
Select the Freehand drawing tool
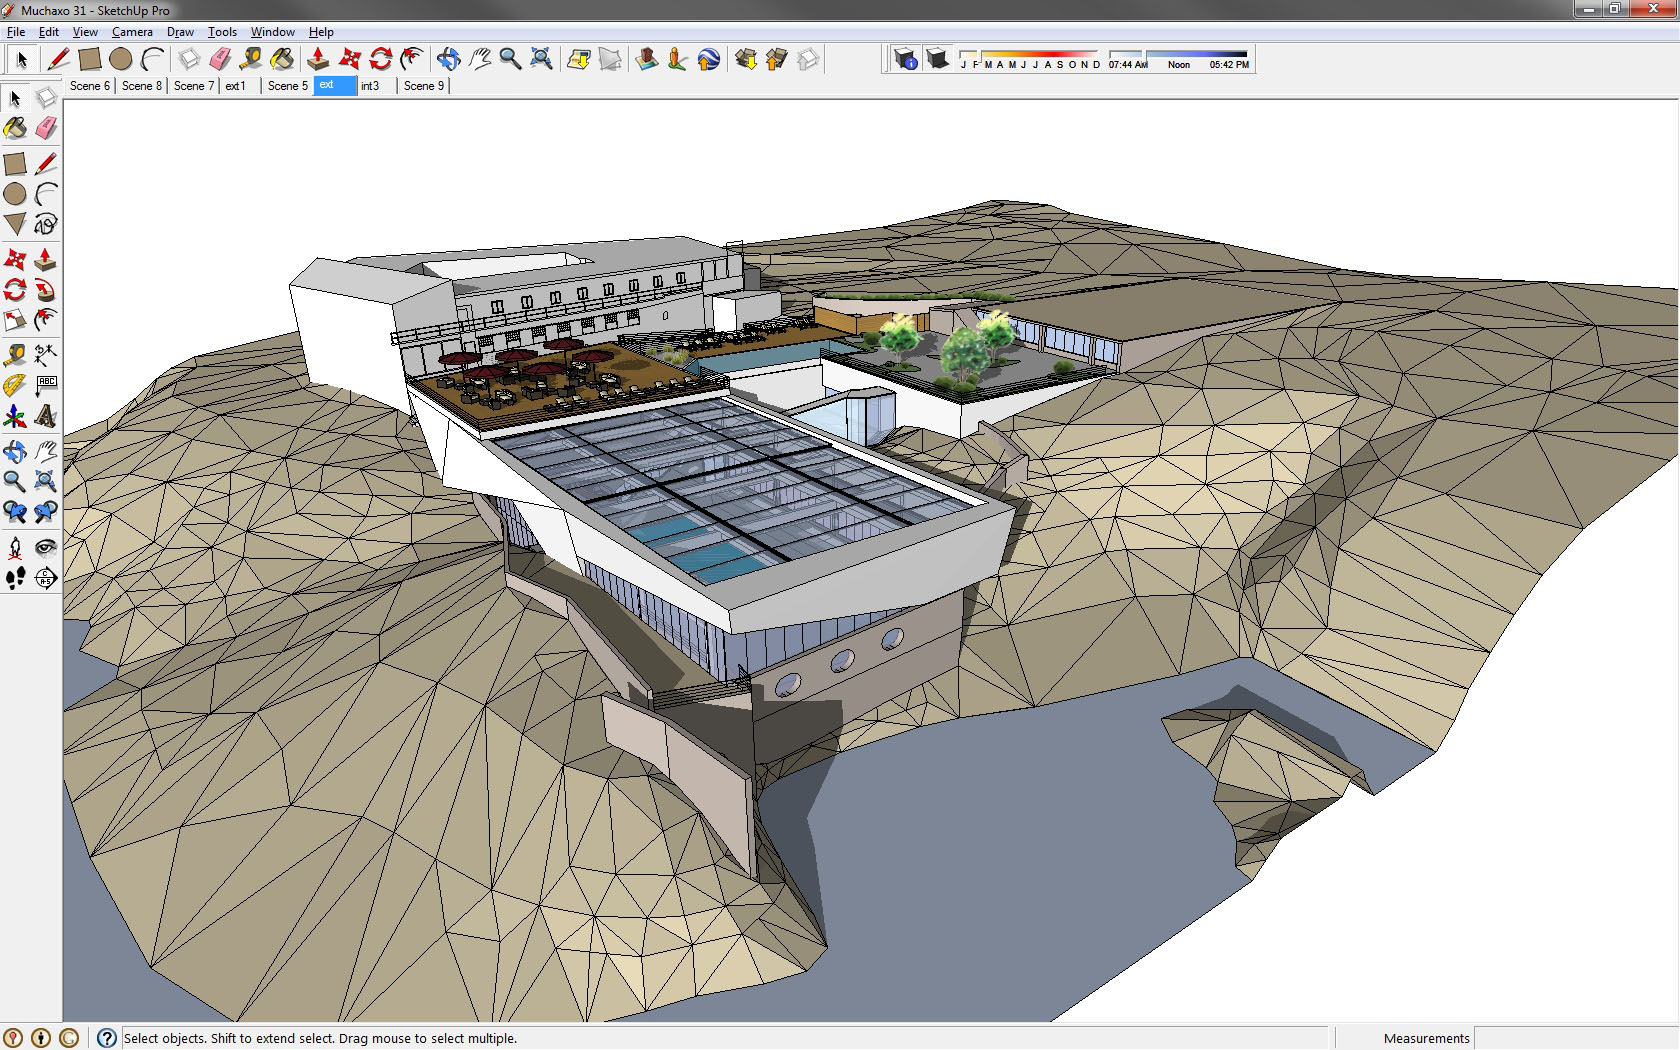click(x=46, y=224)
